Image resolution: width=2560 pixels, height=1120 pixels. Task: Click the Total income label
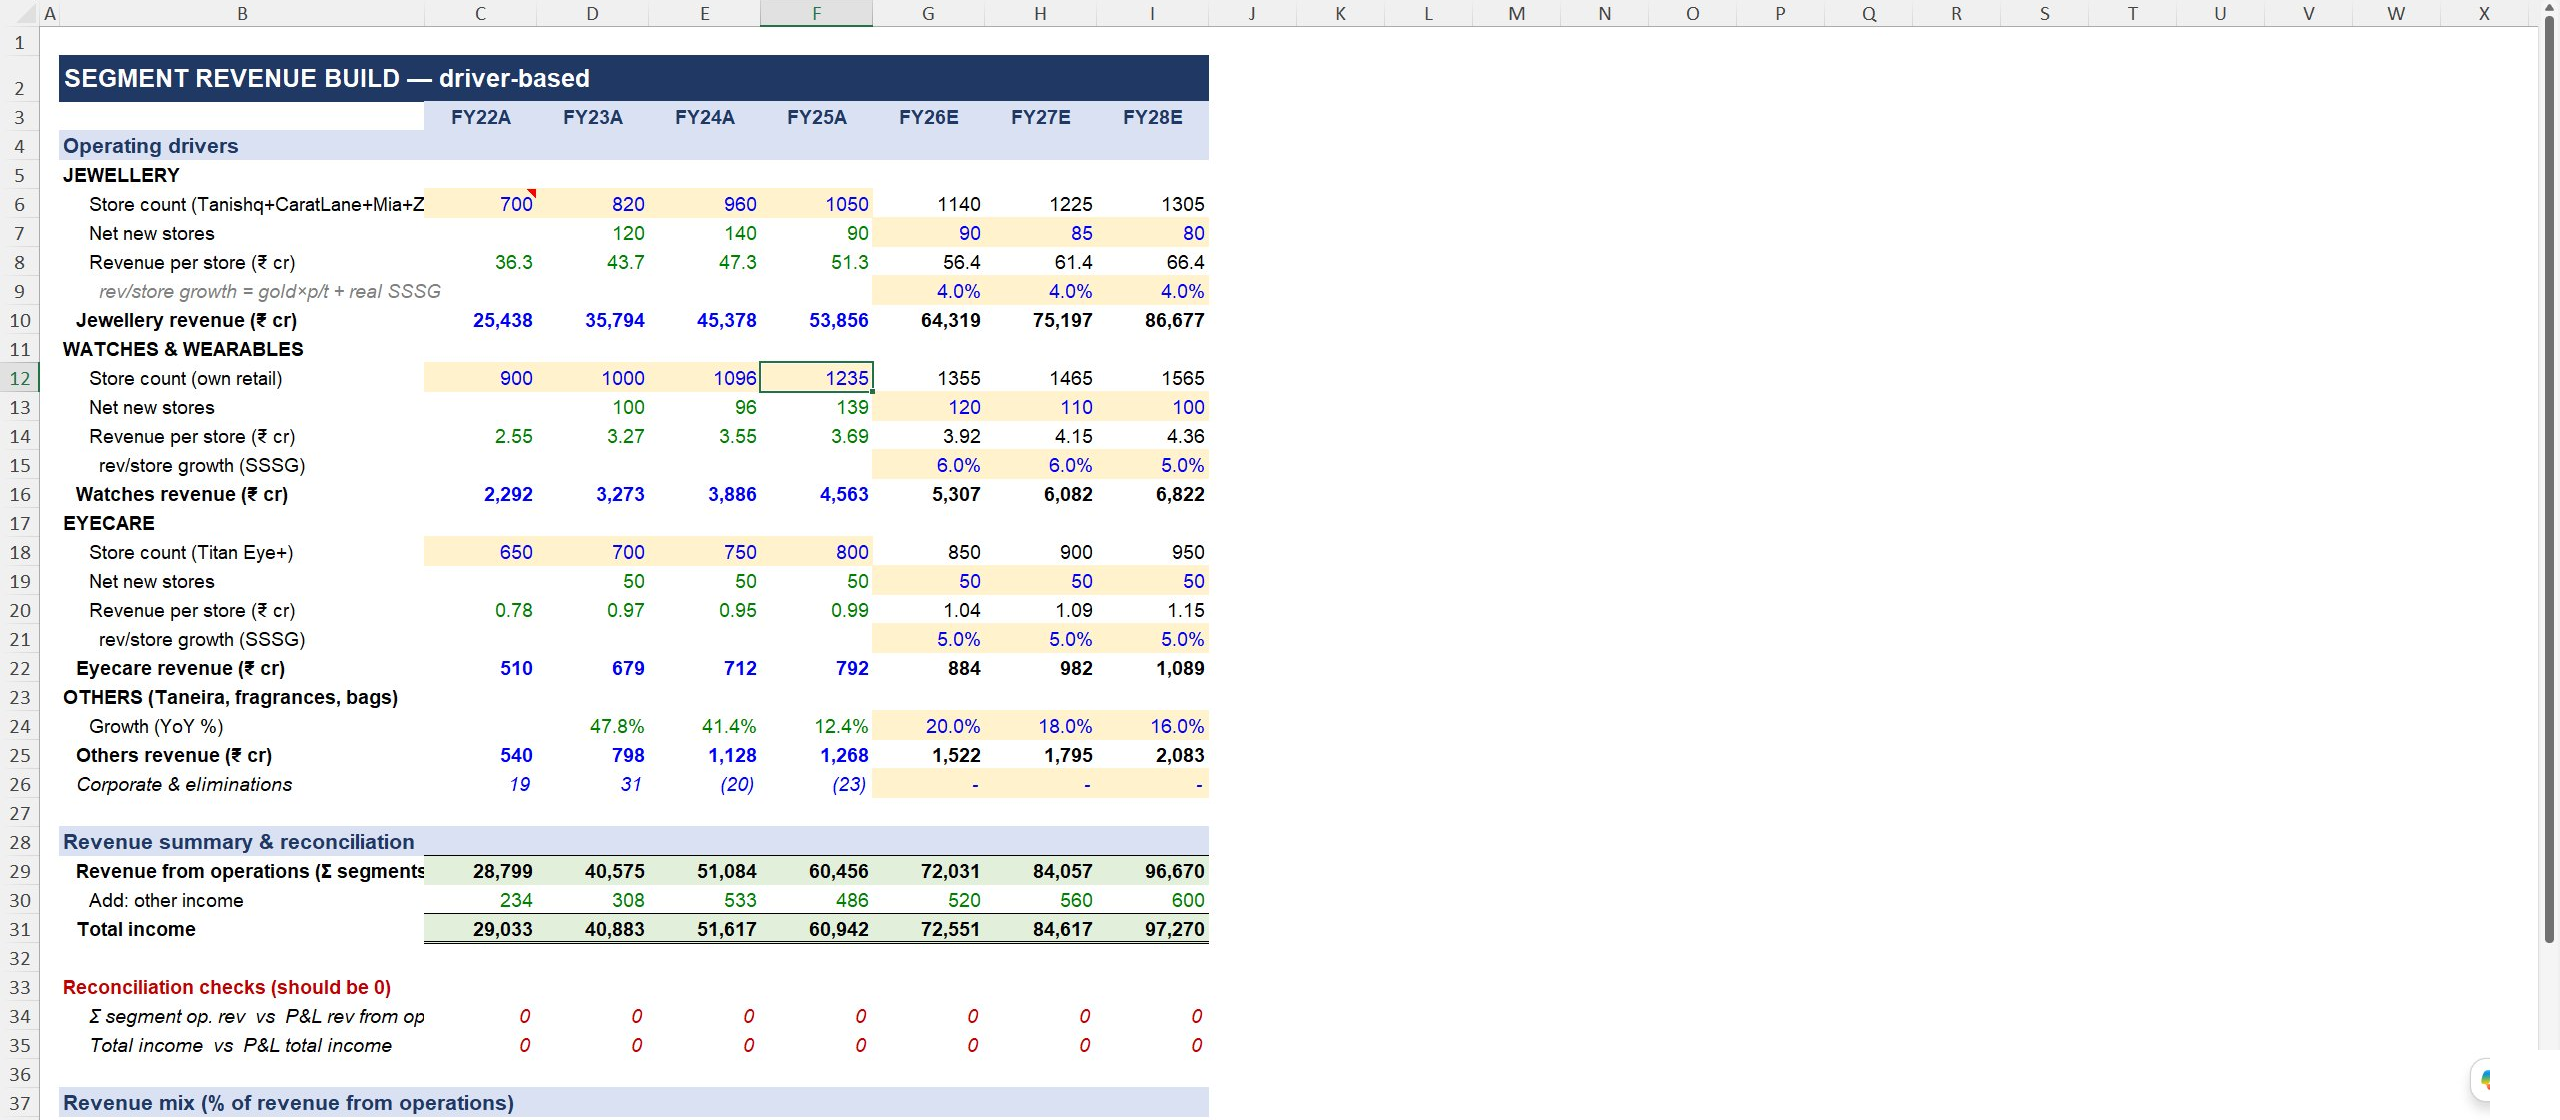click(x=242, y=929)
